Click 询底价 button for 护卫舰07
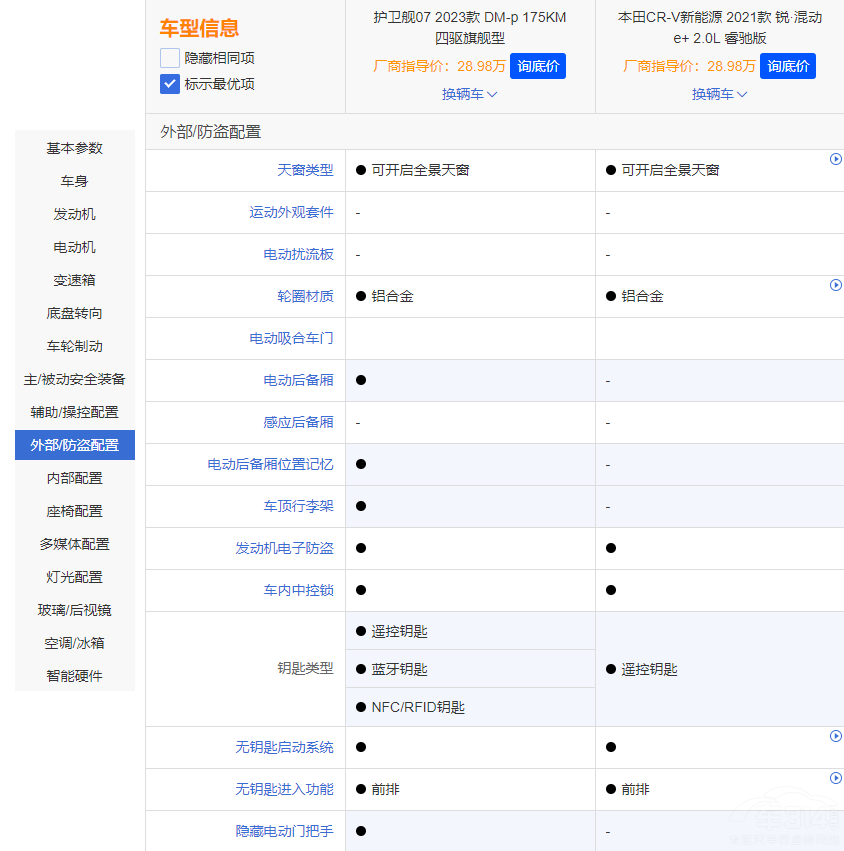 click(538, 67)
